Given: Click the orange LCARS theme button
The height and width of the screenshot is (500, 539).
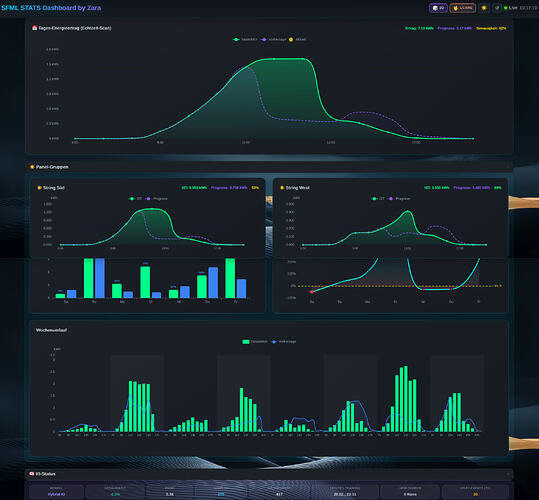Looking at the screenshot, I should [463, 8].
